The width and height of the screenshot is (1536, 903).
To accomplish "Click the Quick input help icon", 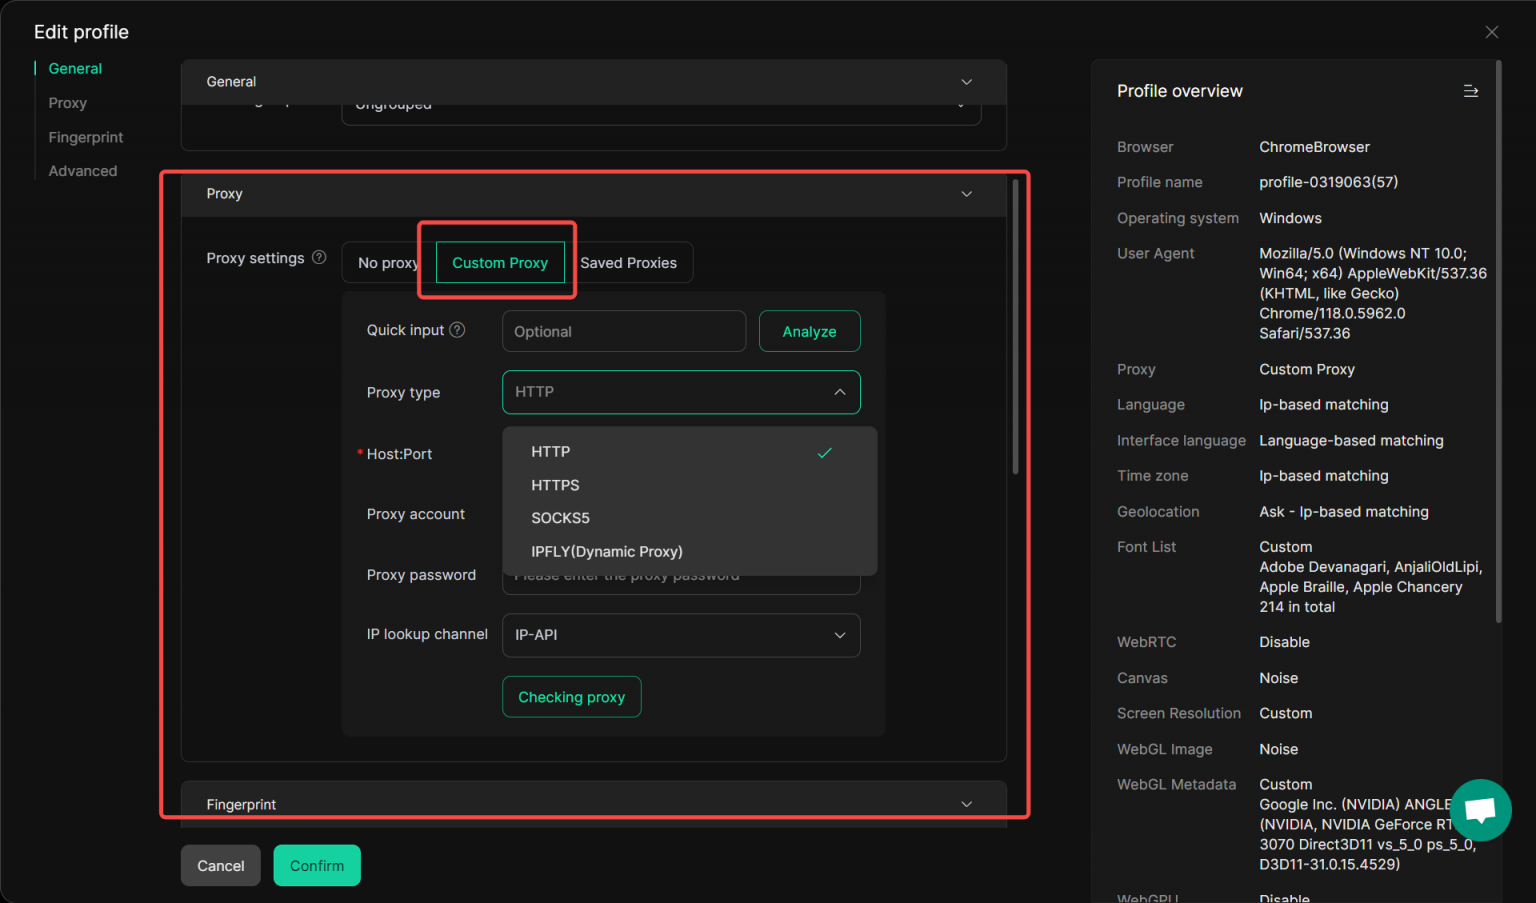I will [x=458, y=329].
